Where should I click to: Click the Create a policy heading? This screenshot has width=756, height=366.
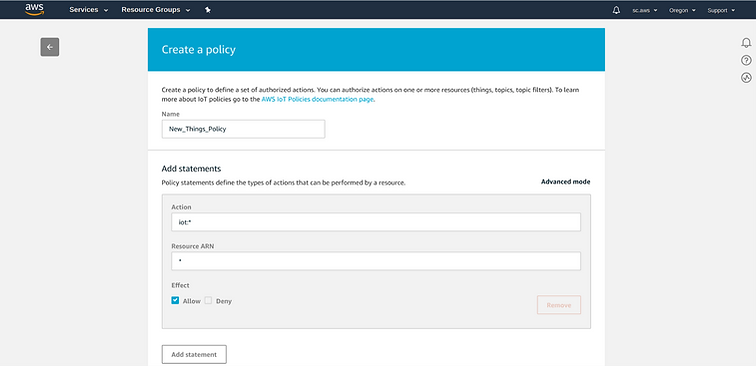[199, 50]
